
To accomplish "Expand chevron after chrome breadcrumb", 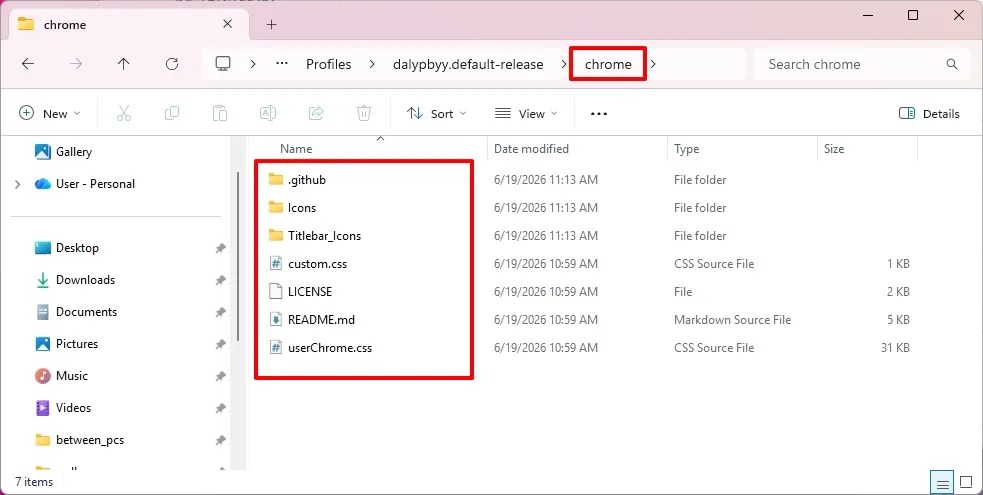I will click(x=653, y=64).
